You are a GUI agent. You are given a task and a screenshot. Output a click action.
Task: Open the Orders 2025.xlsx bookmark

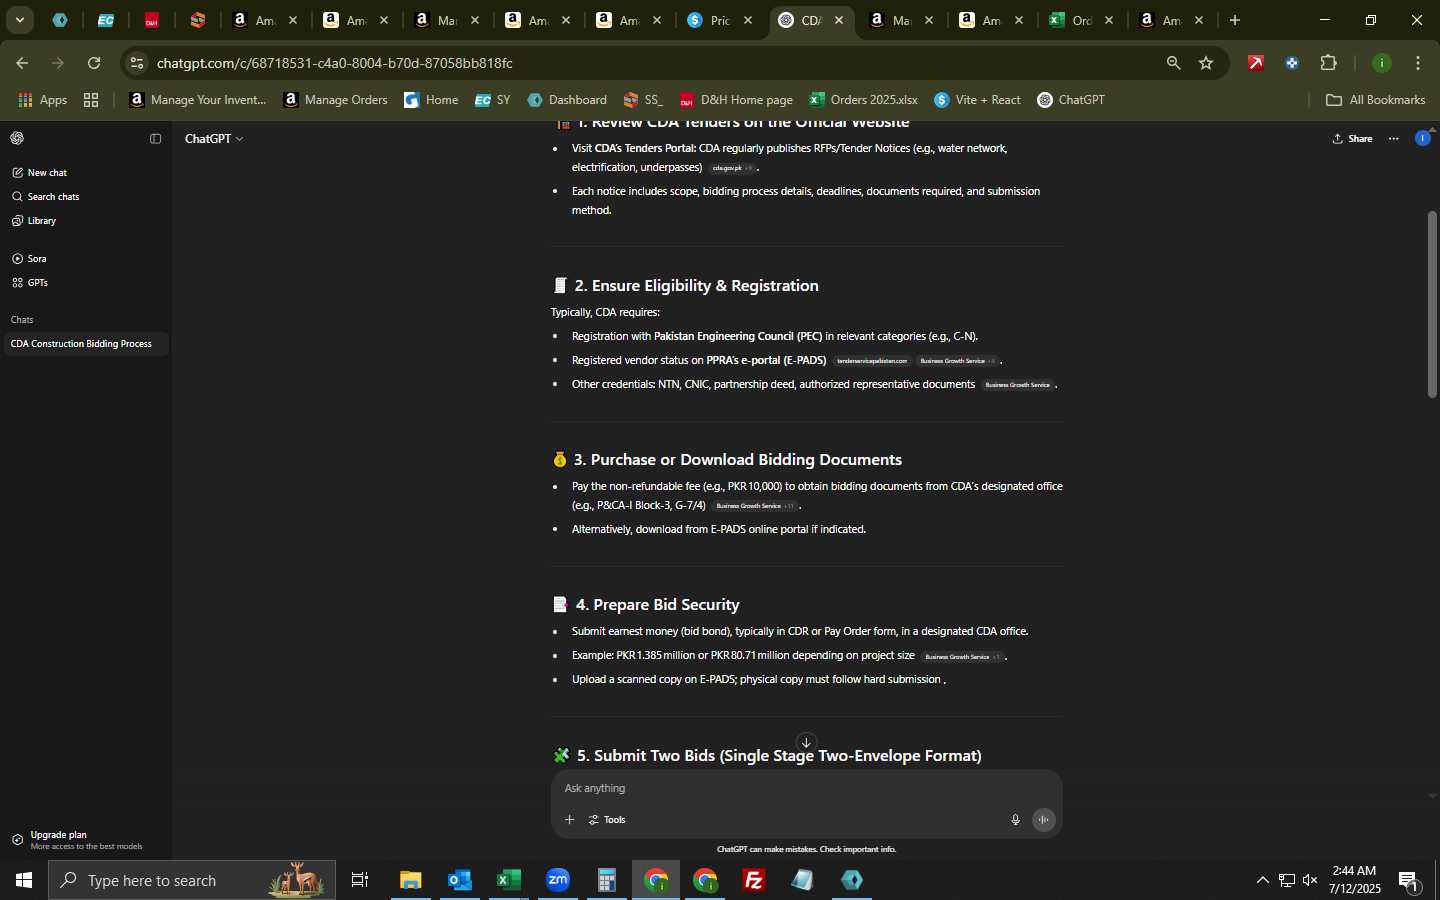(863, 100)
